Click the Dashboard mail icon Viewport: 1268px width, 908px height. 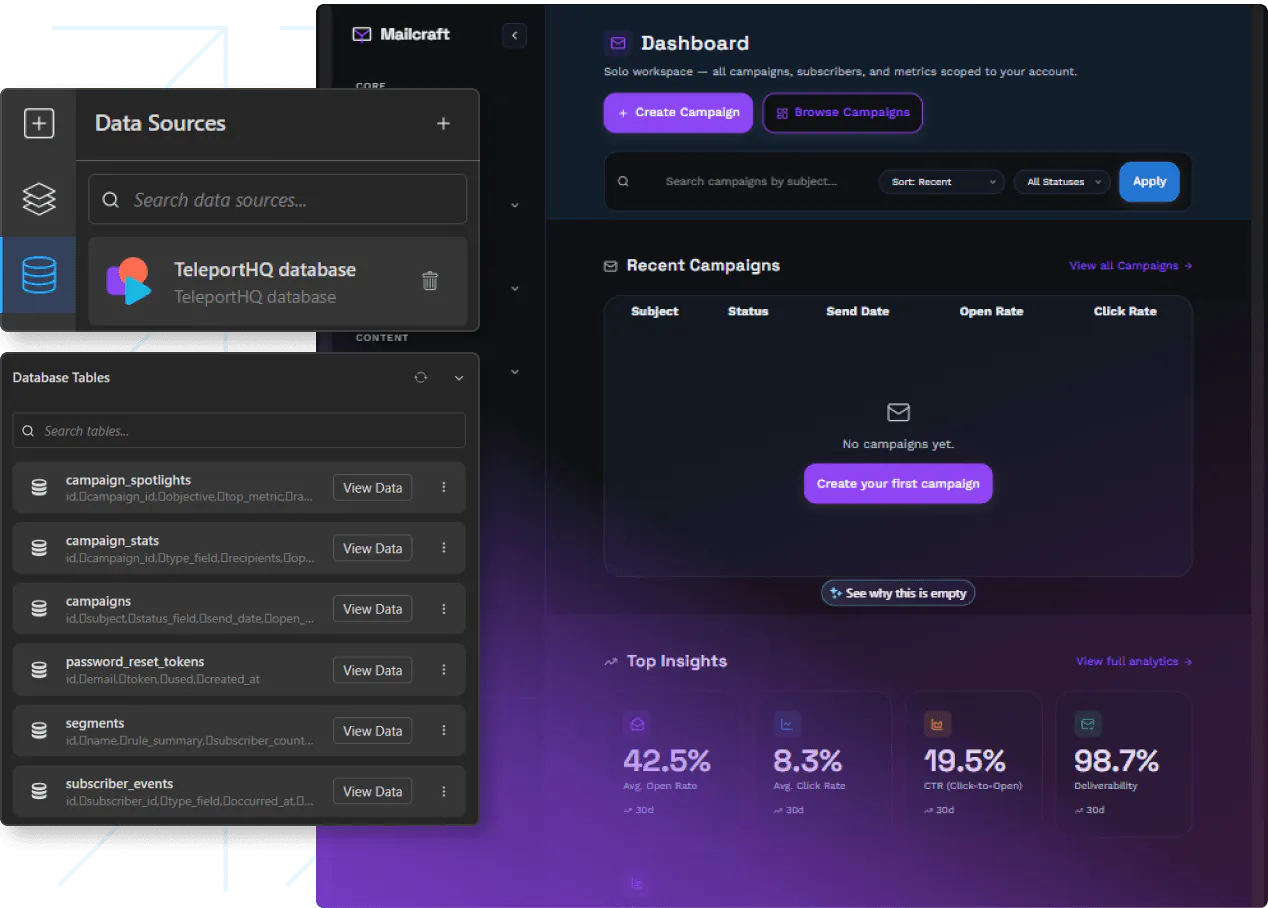click(x=618, y=43)
